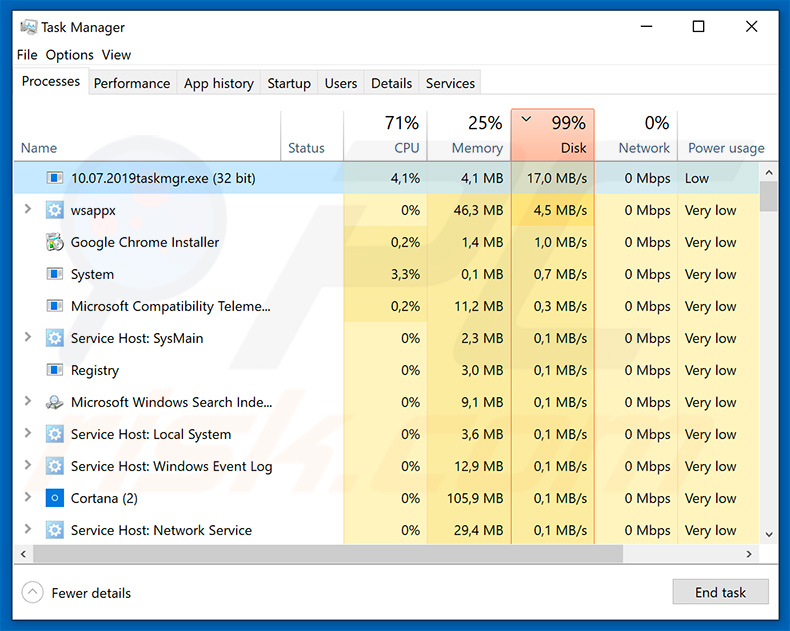
Task: Sort by the Name column header
Action: [x=147, y=136]
